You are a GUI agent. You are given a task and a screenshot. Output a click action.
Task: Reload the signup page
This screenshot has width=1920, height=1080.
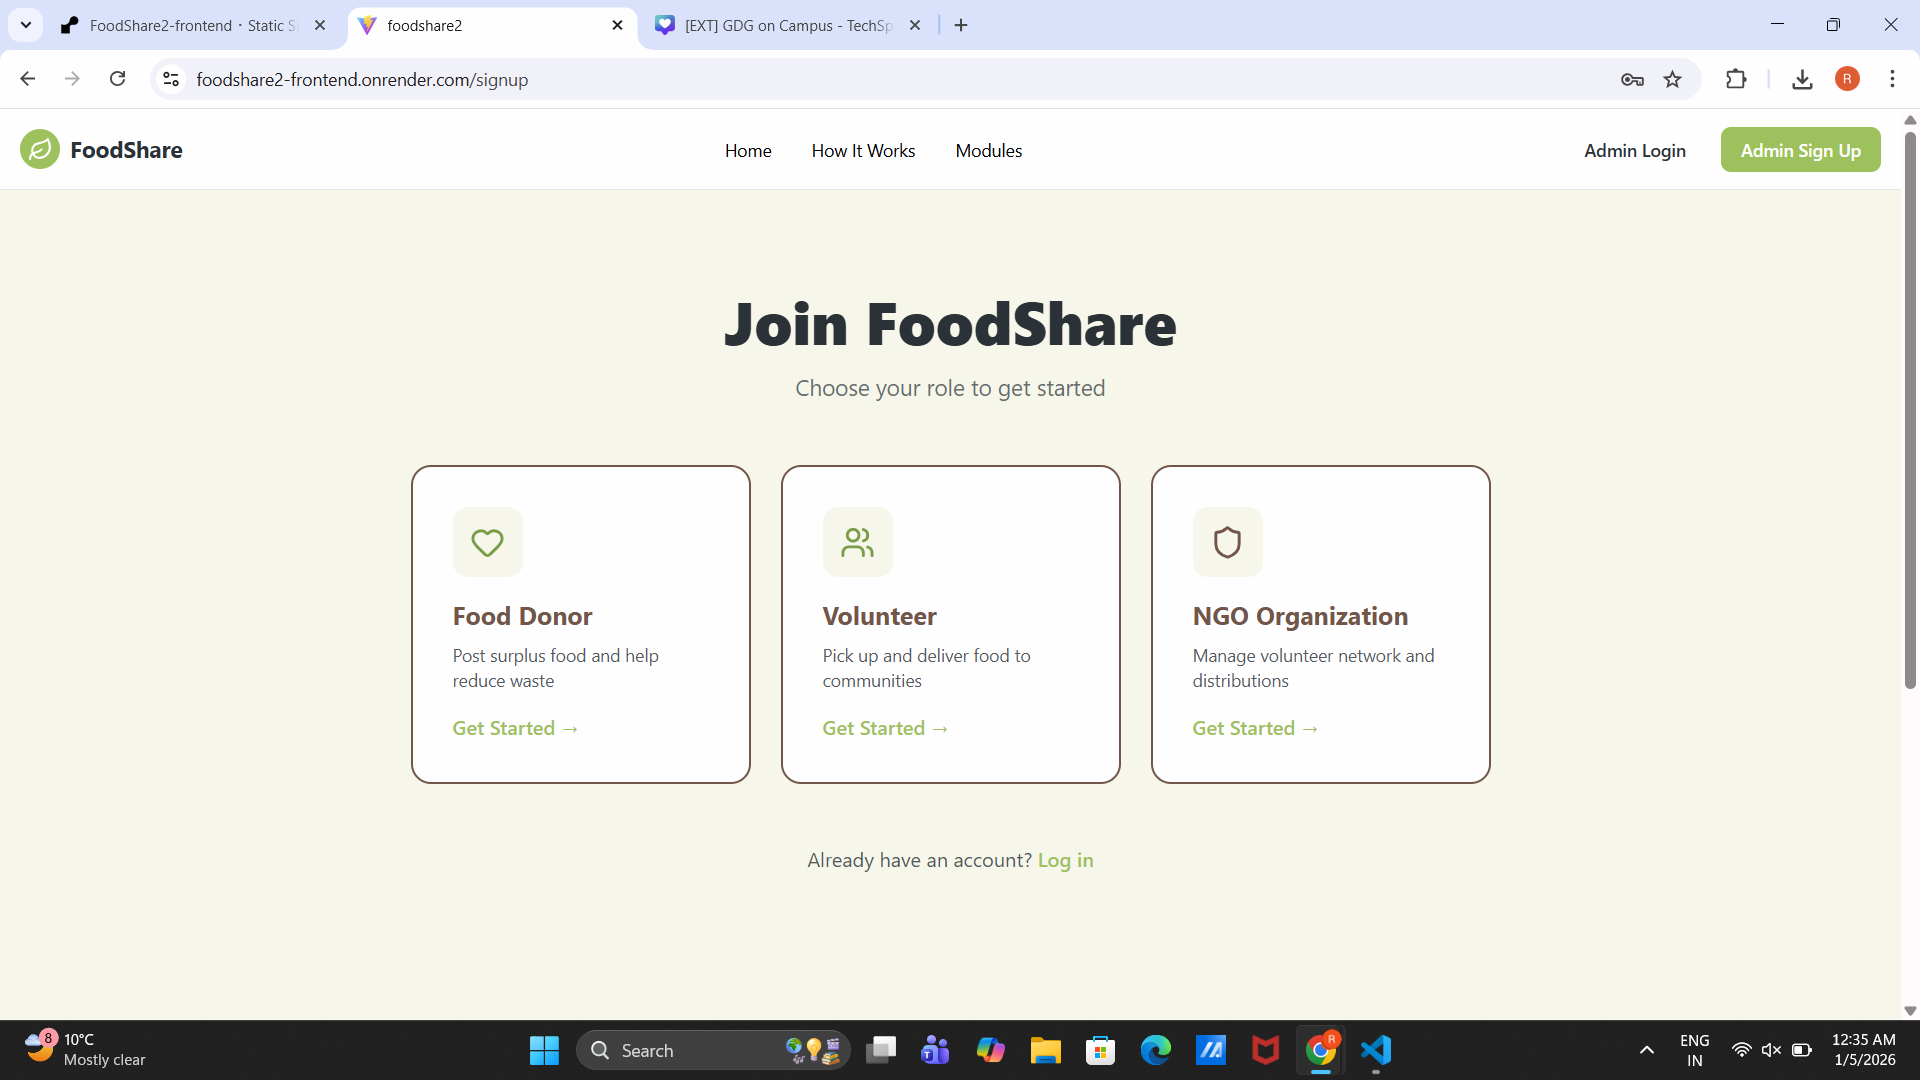(x=118, y=79)
